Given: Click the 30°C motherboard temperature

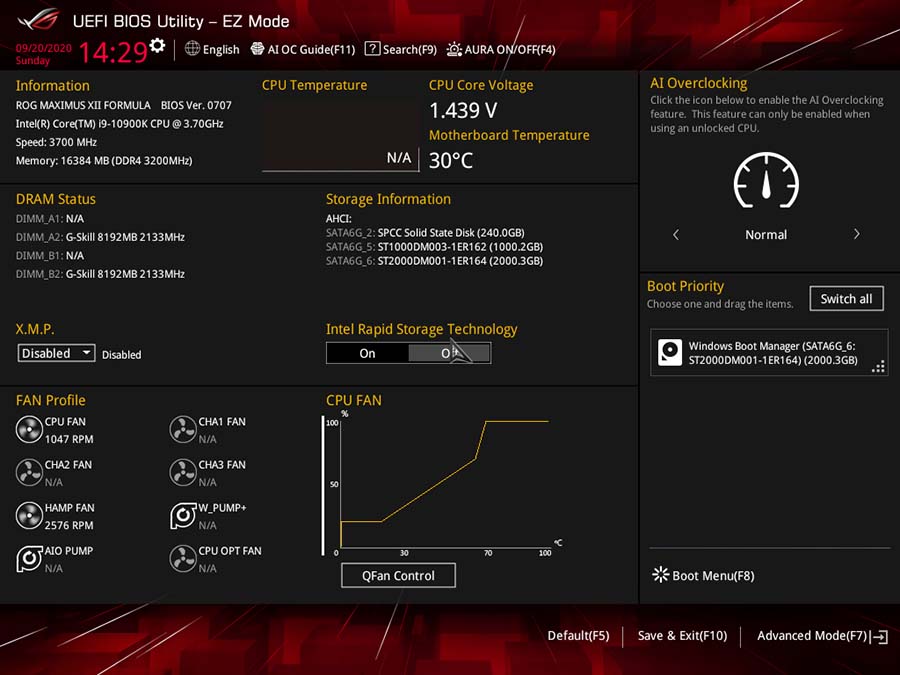Looking at the screenshot, I should pos(451,160).
